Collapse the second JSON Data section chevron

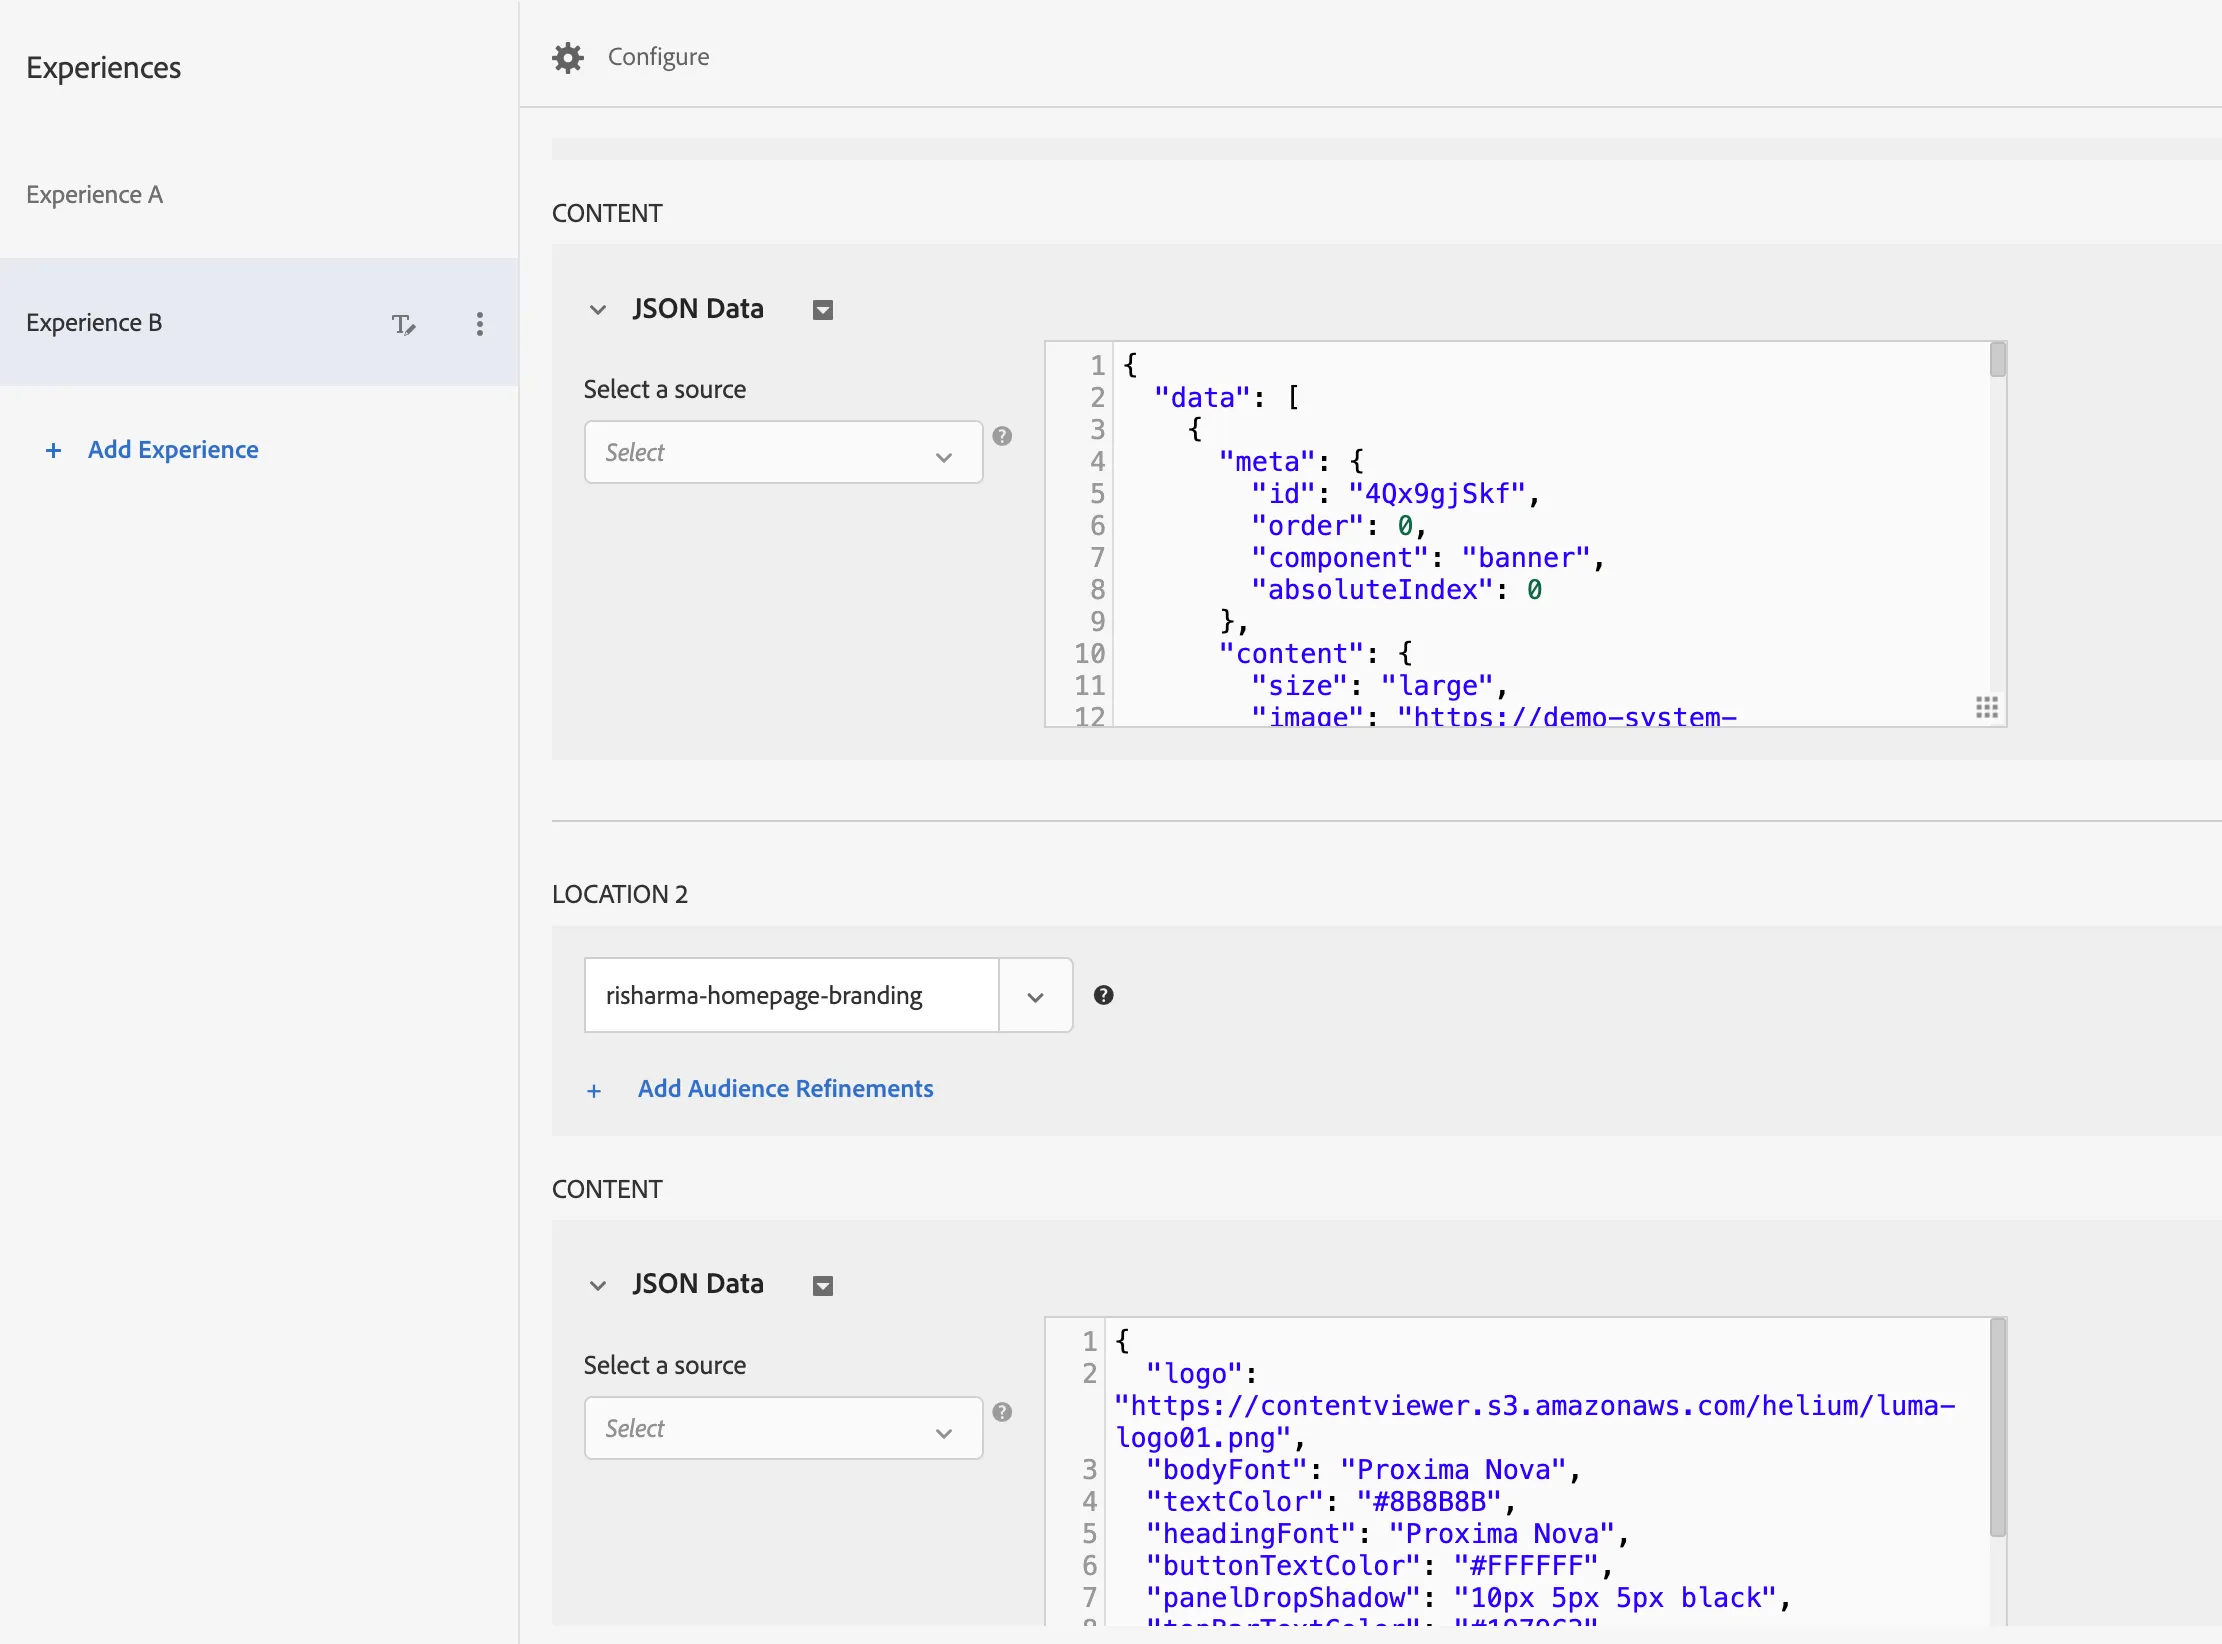coord(598,1286)
